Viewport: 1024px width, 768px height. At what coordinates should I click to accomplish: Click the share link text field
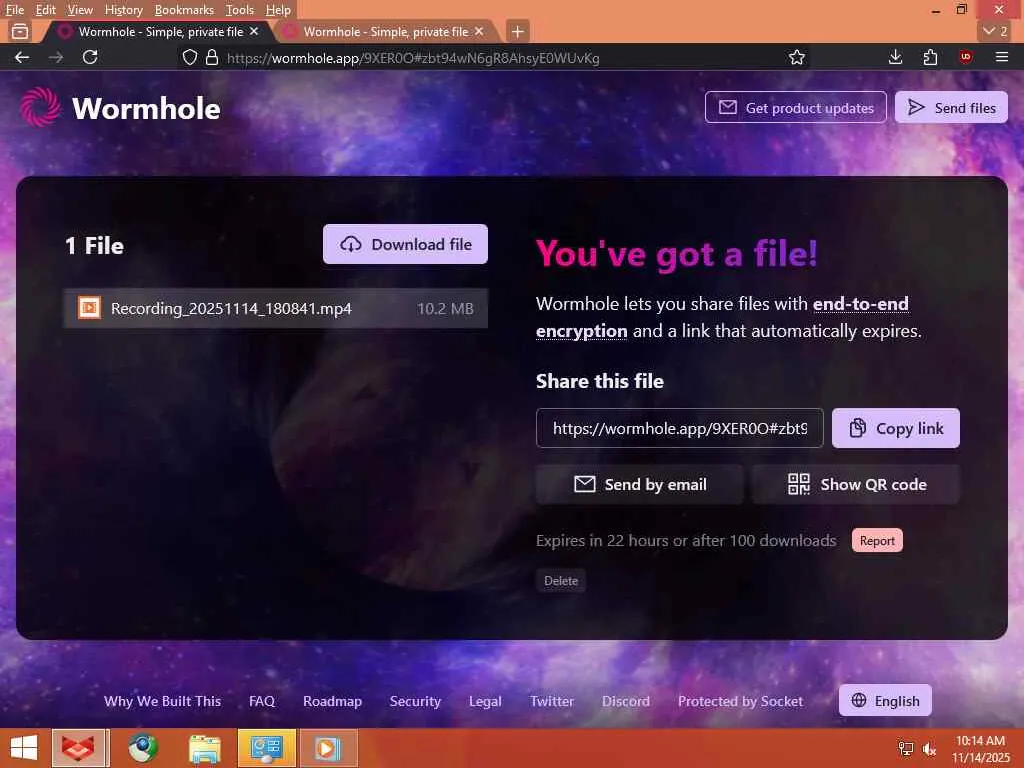pyautogui.click(x=679, y=428)
